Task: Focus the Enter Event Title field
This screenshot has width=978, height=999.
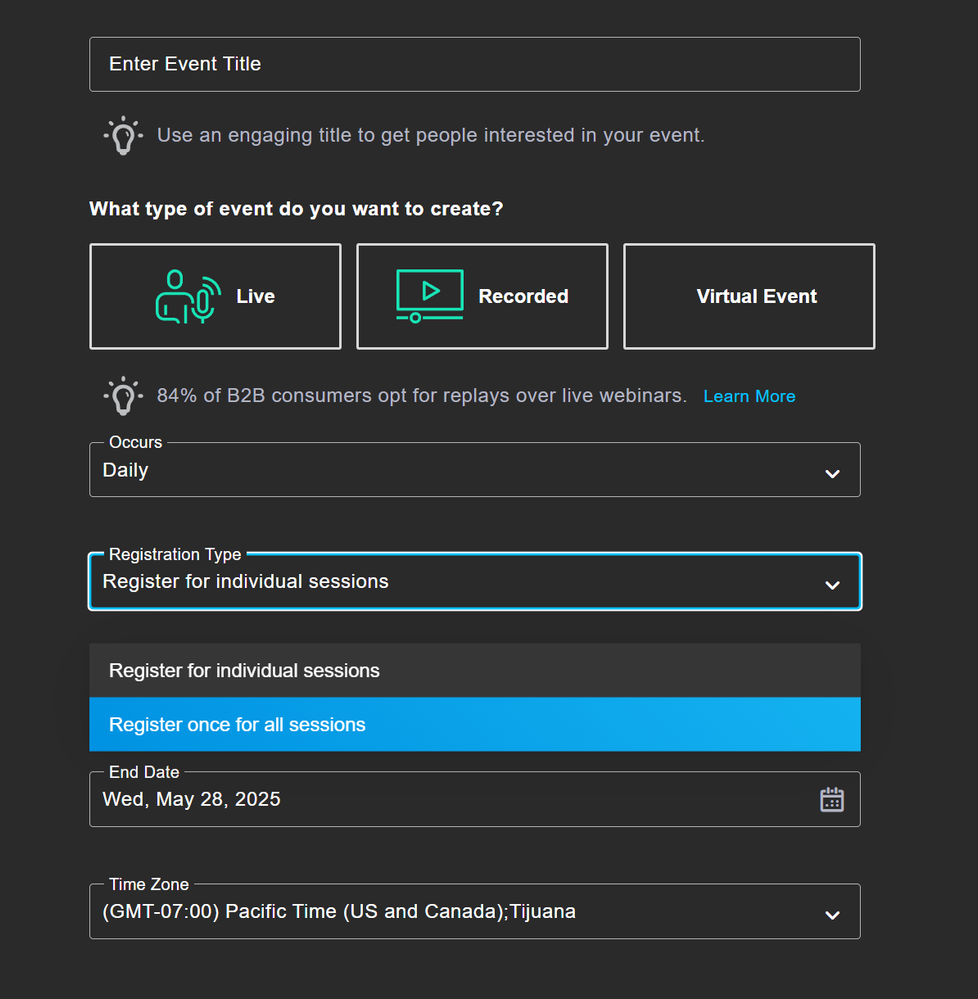Action: [475, 64]
